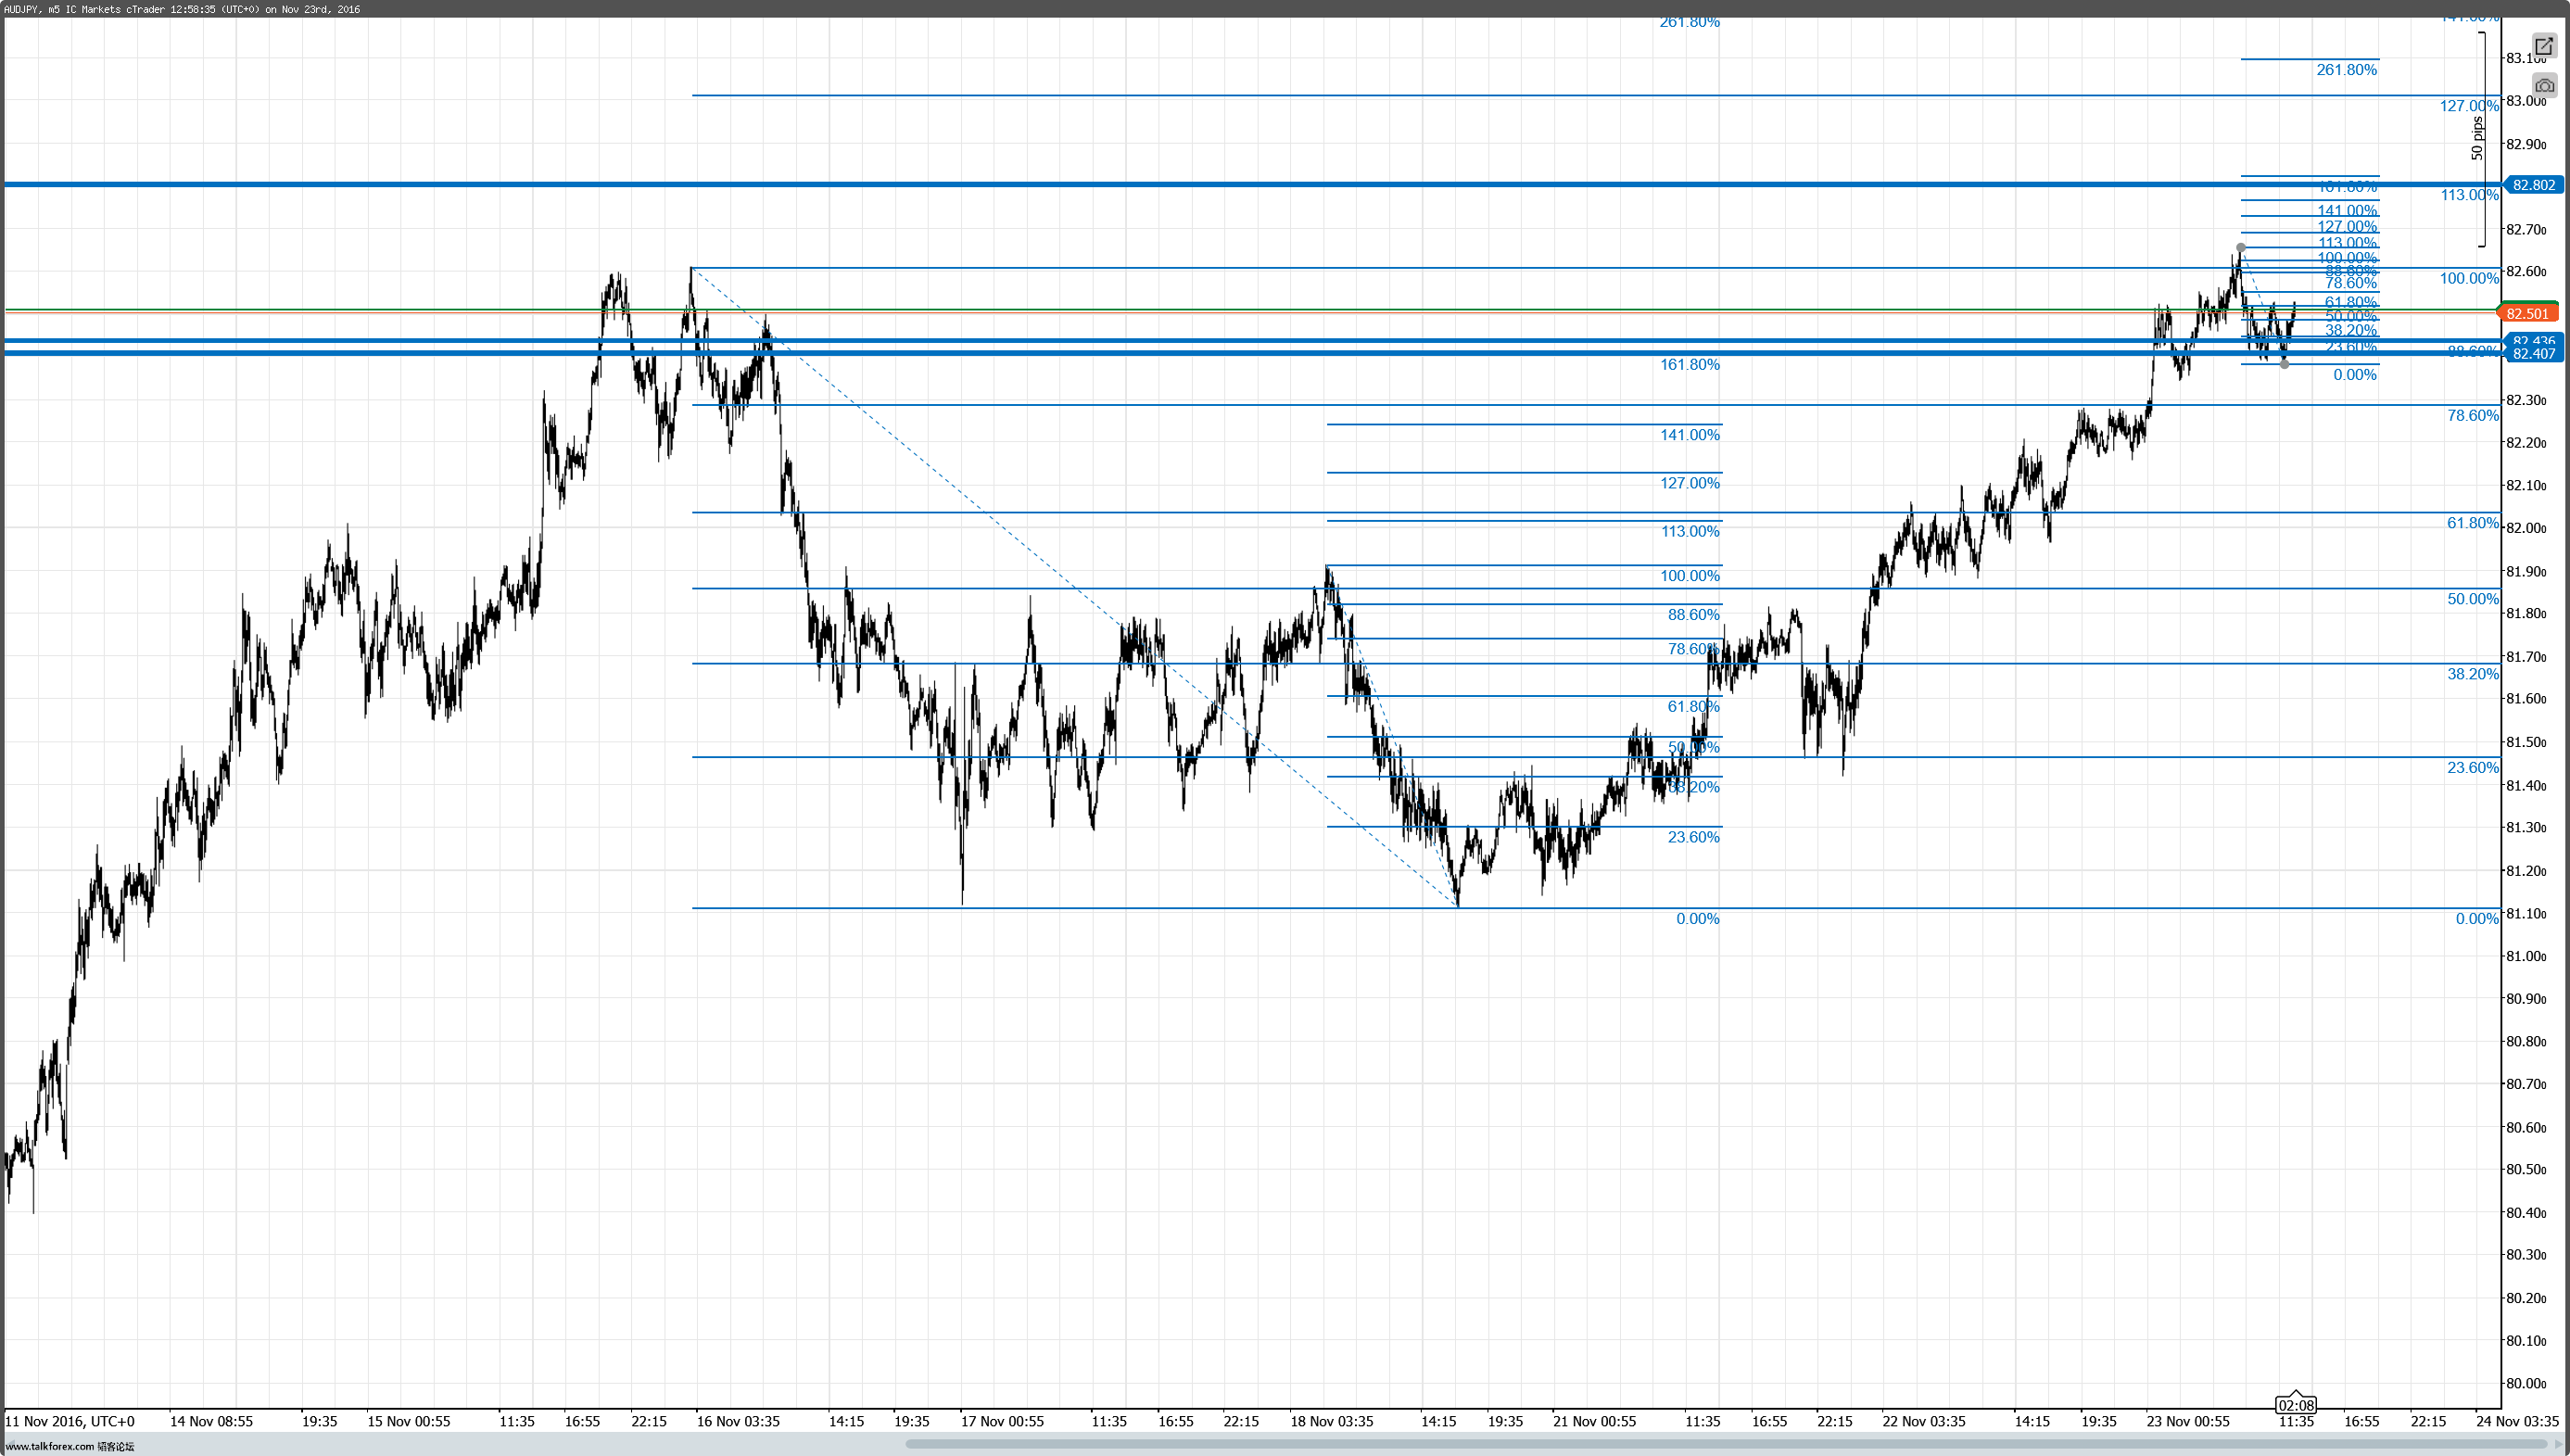Select the 82.436 horizontal line price tag

(x=2533, y=340)
